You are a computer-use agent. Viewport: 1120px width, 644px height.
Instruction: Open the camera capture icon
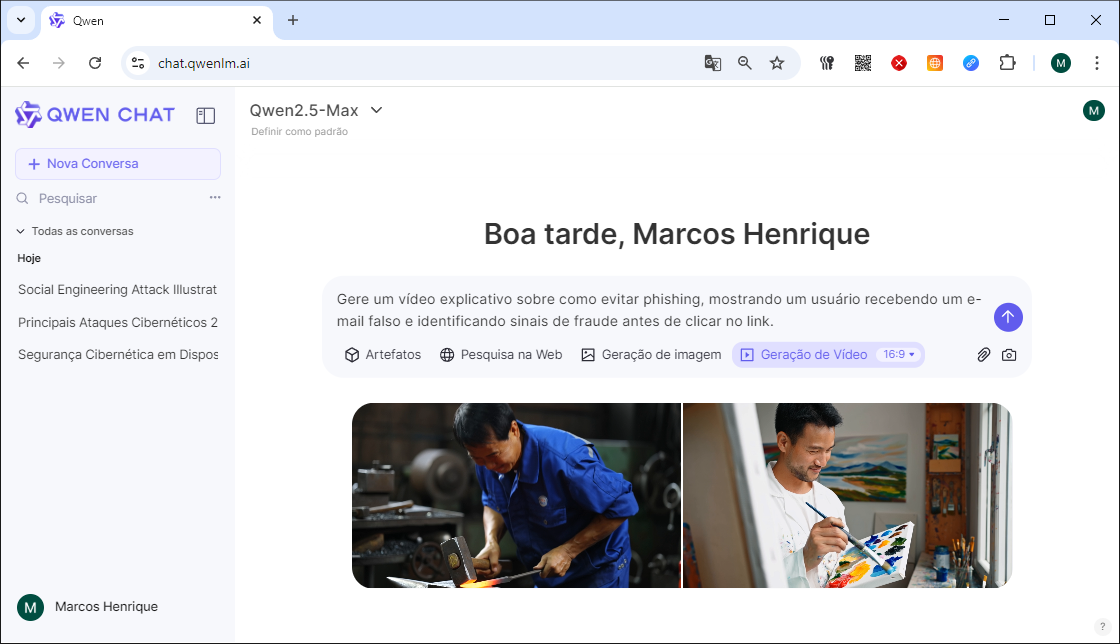(1009, 355)
